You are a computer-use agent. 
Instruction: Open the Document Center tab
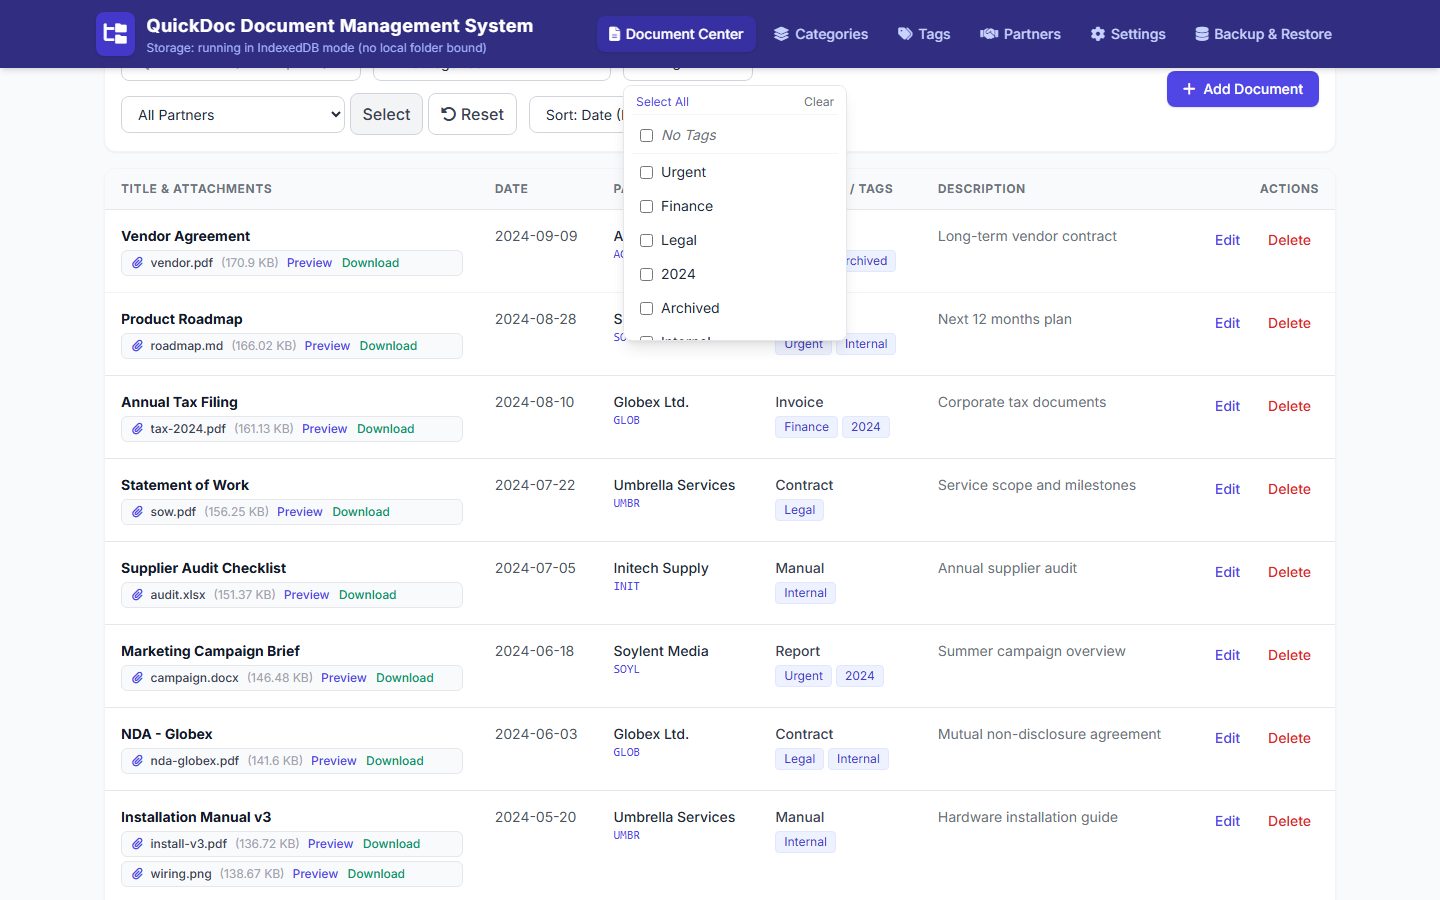point(676,34)
